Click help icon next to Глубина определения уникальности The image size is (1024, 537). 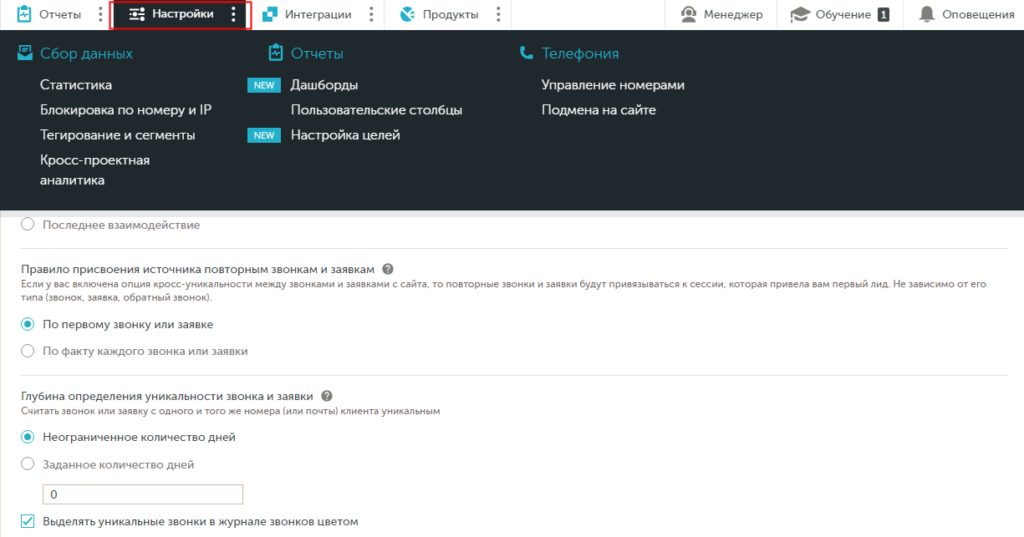point(327,396)
